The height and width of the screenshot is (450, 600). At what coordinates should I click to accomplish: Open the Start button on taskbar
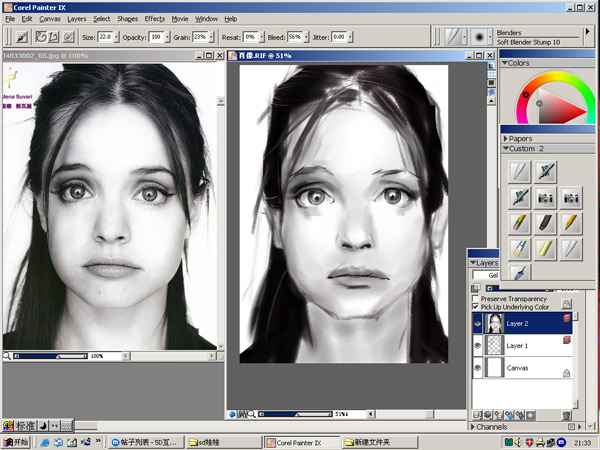pos(16,442)
